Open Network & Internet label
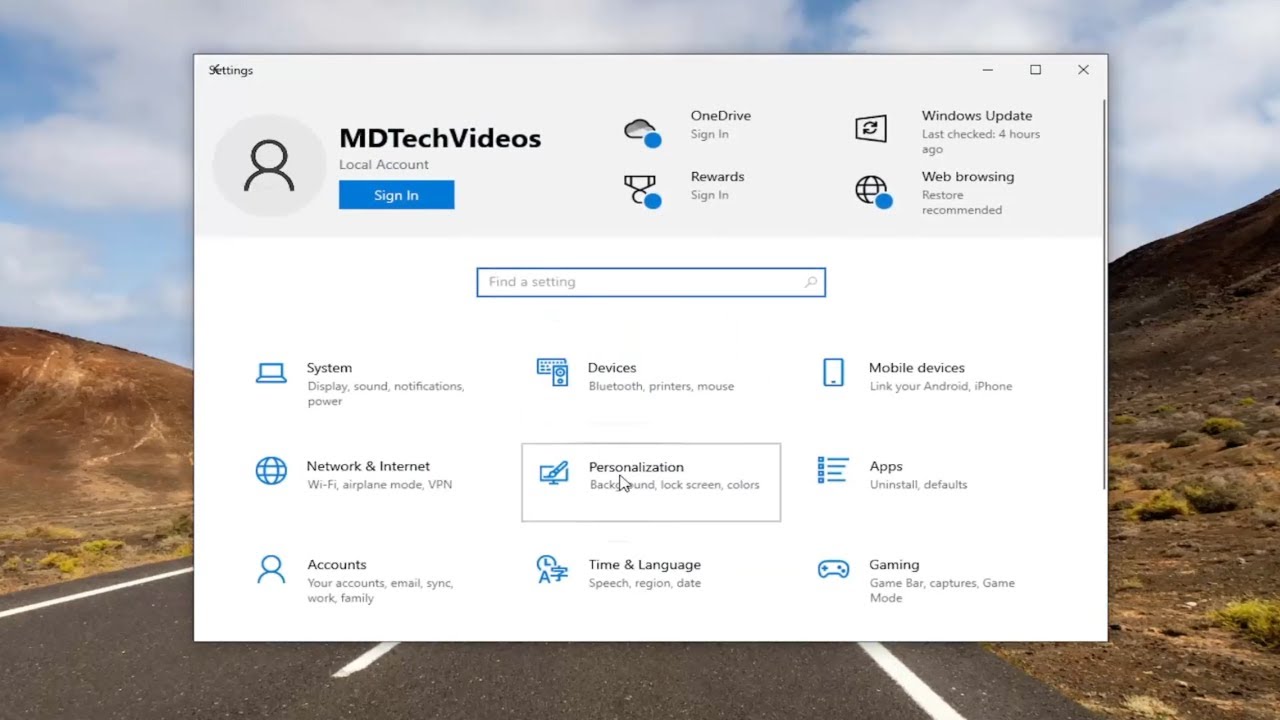This screenshot has height=720, width=1280. [x=368, y=466]
